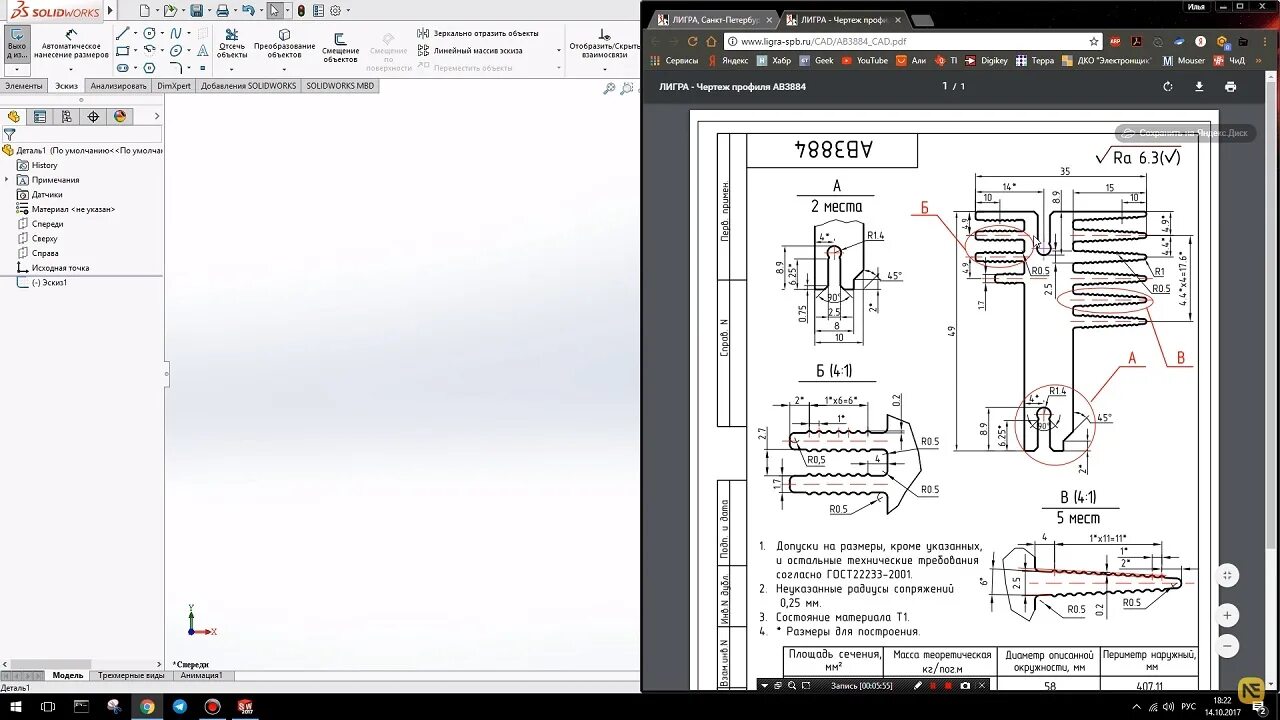Image resolution: width=1280 pixels, height=720 pixels.
Task: Toggle the Select arrow tool in the toolbar
Action: pos(273,10)
